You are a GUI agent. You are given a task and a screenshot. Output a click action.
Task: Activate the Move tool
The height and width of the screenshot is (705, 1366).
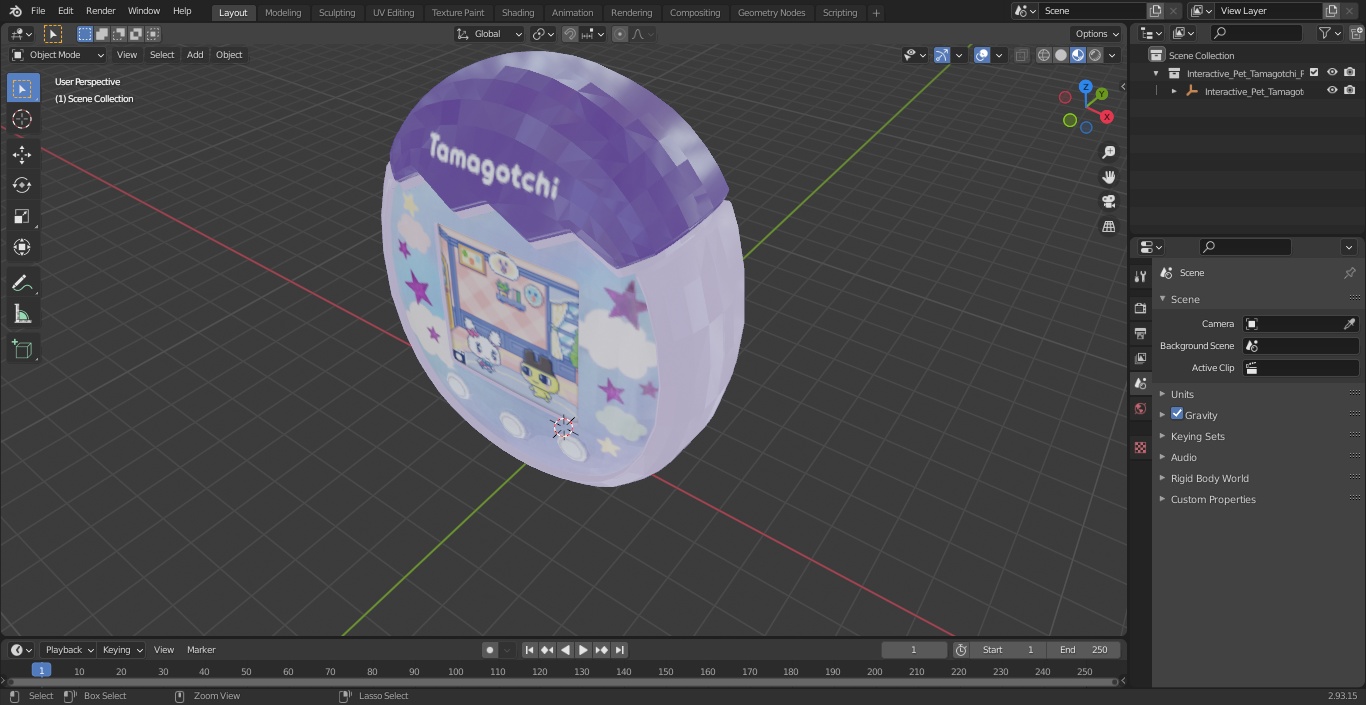click(x=22, y=154)
